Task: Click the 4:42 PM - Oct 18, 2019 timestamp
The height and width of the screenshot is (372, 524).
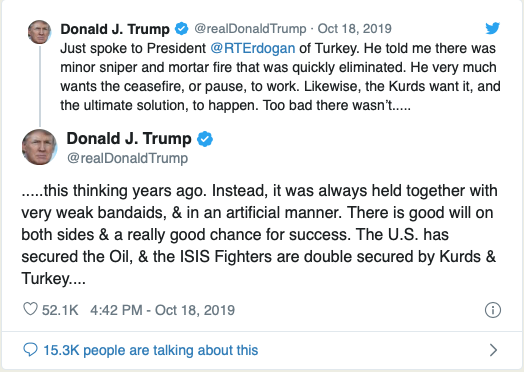Action: click(x=162, y=310)
